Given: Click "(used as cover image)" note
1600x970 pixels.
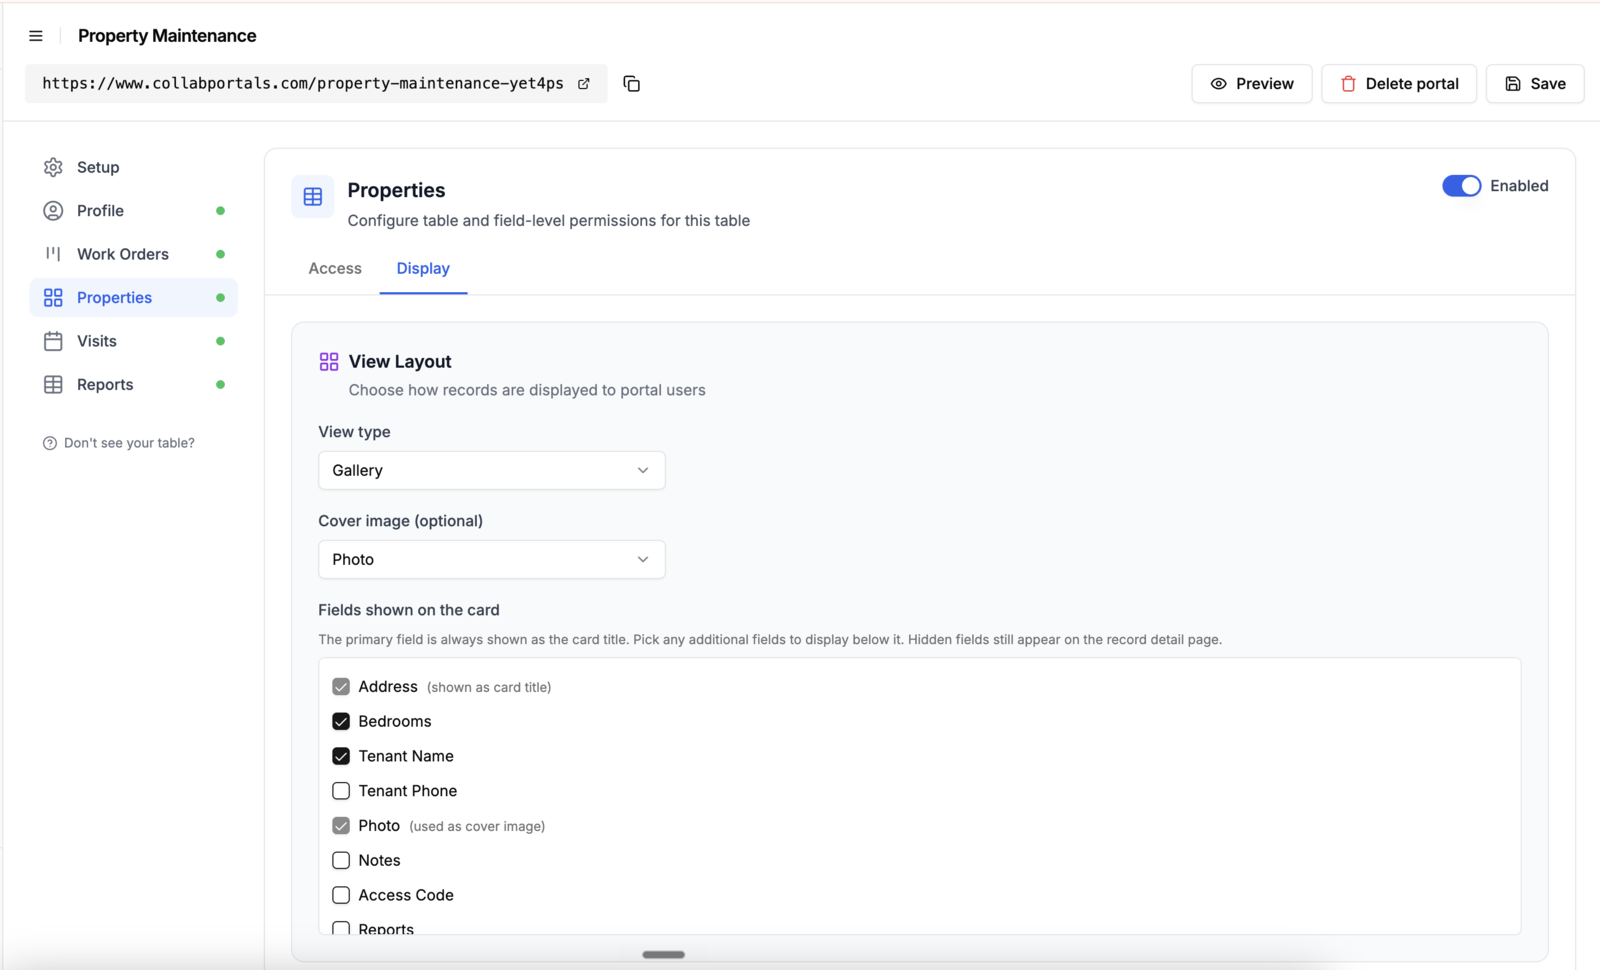Looking at the screenshot, I should click(477, 827).
